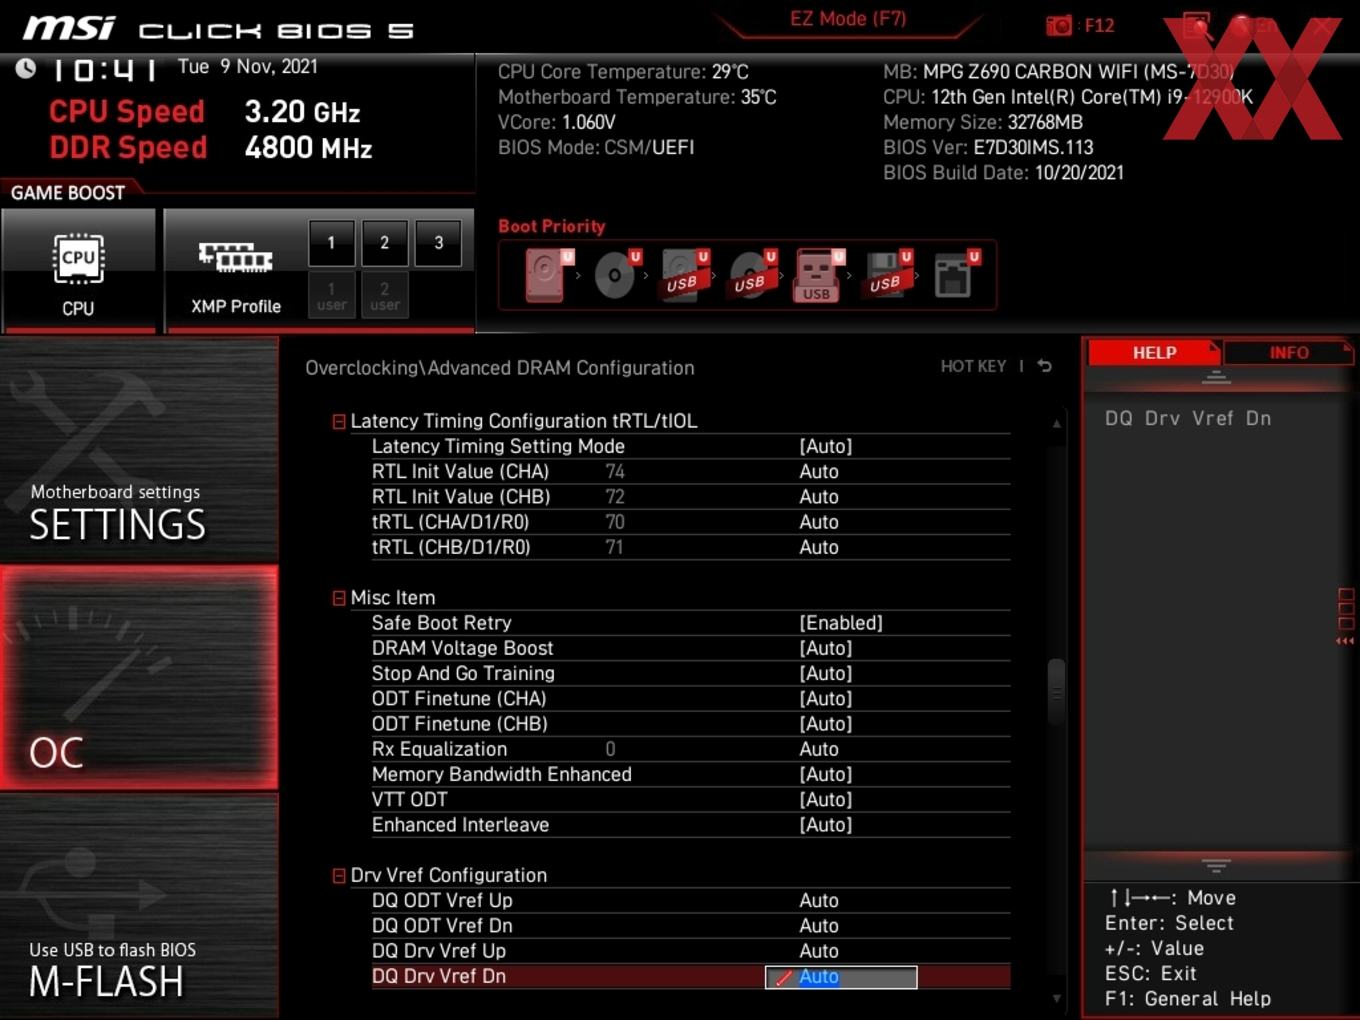Select XMP user profile 2
Viewport: 1360px width, 1020px height.
(385, 295)
